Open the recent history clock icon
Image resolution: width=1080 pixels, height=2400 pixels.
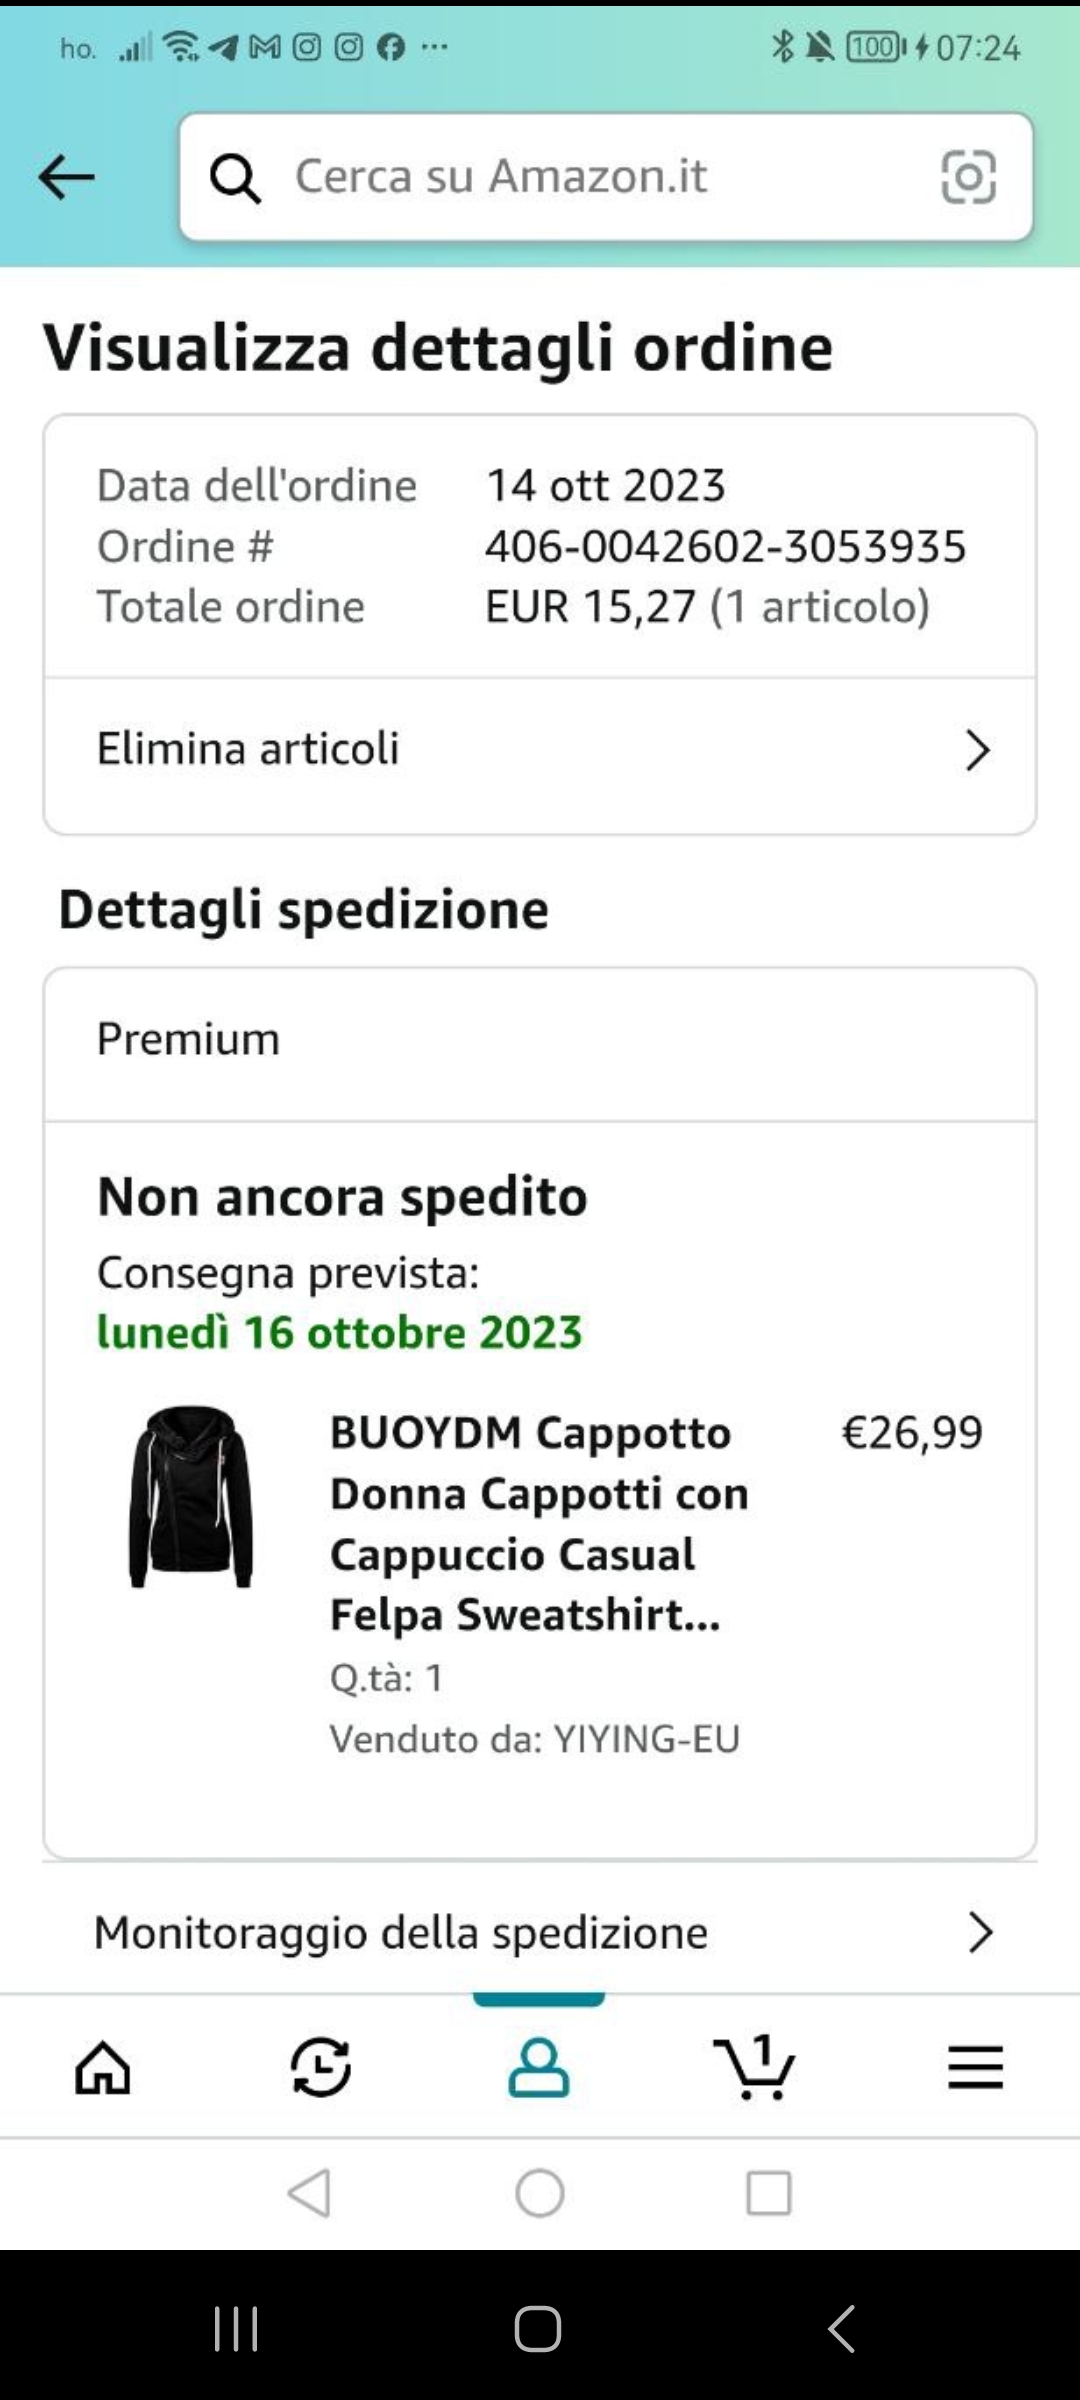coord(321,2067)
